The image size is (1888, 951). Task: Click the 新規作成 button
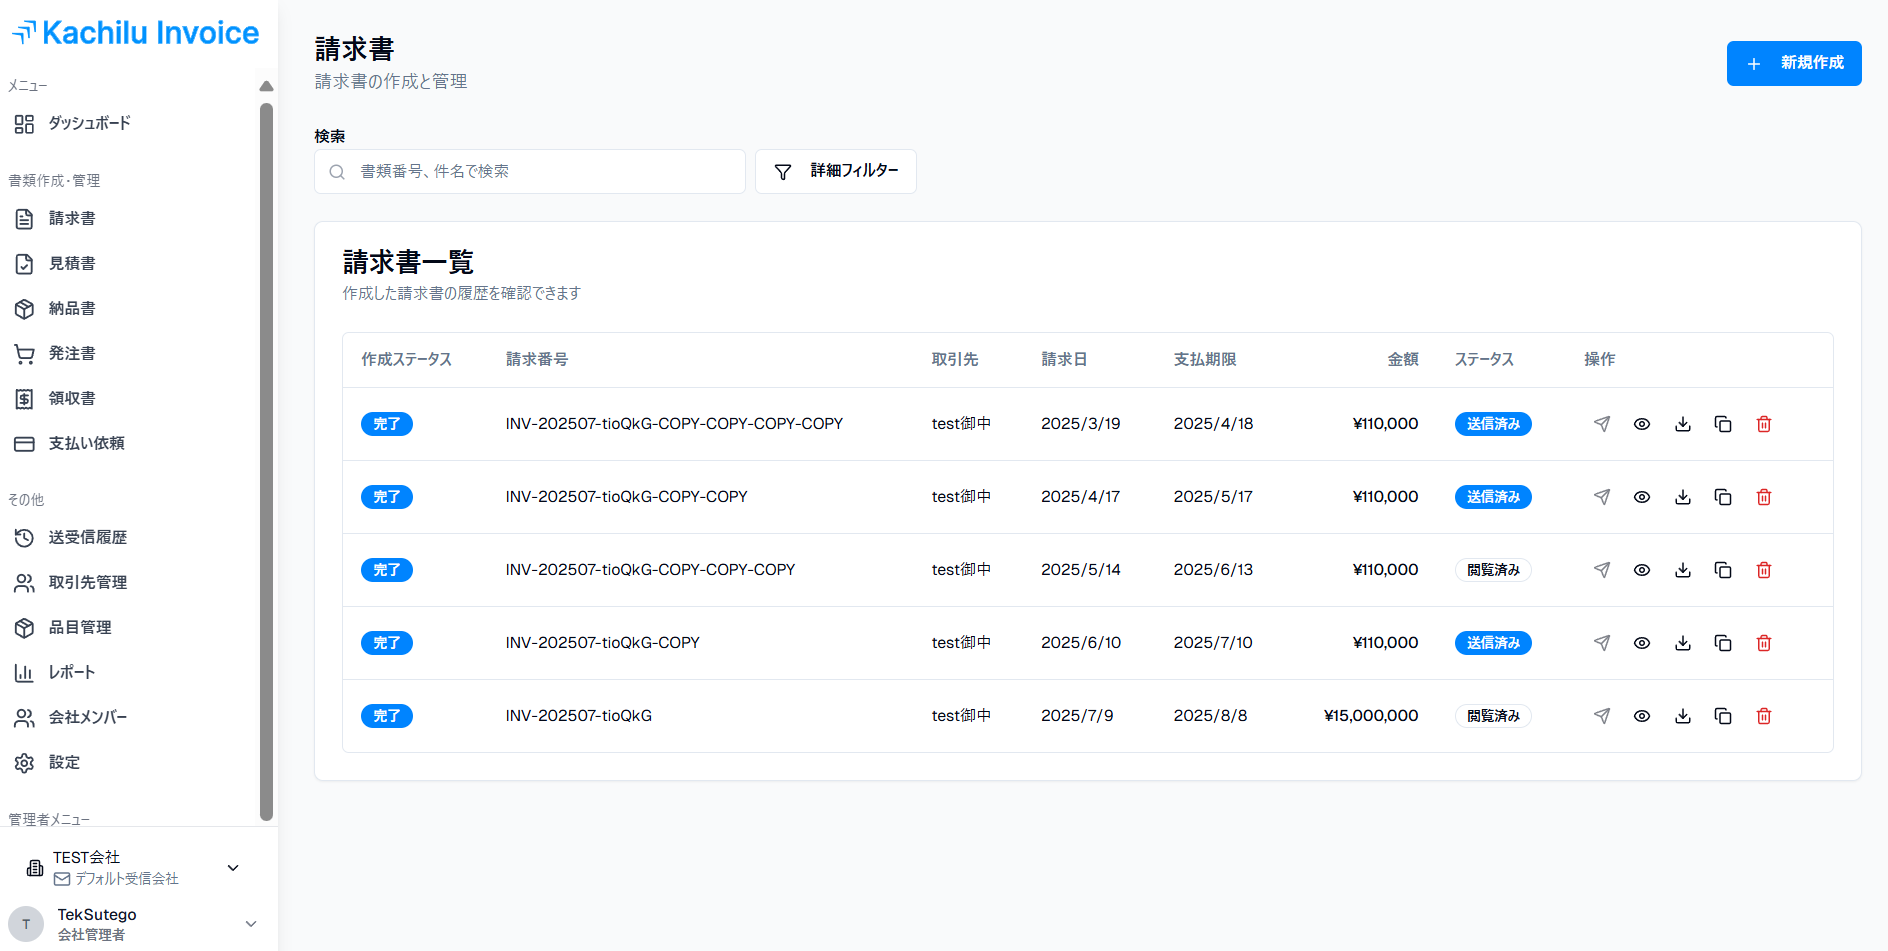pos(1793,63)
